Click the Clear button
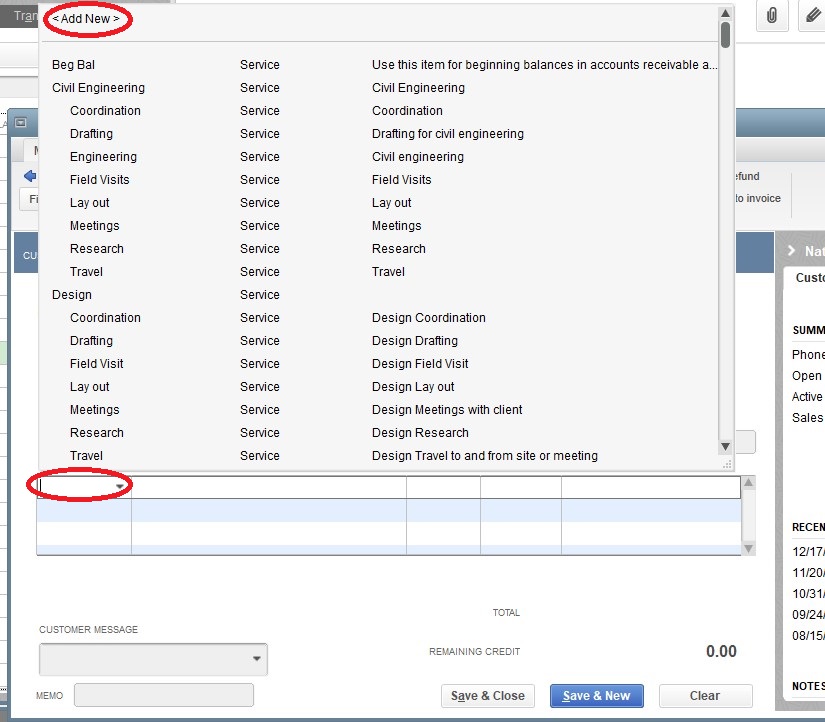This screenshot has height=722, width=825. pos(705,696)
